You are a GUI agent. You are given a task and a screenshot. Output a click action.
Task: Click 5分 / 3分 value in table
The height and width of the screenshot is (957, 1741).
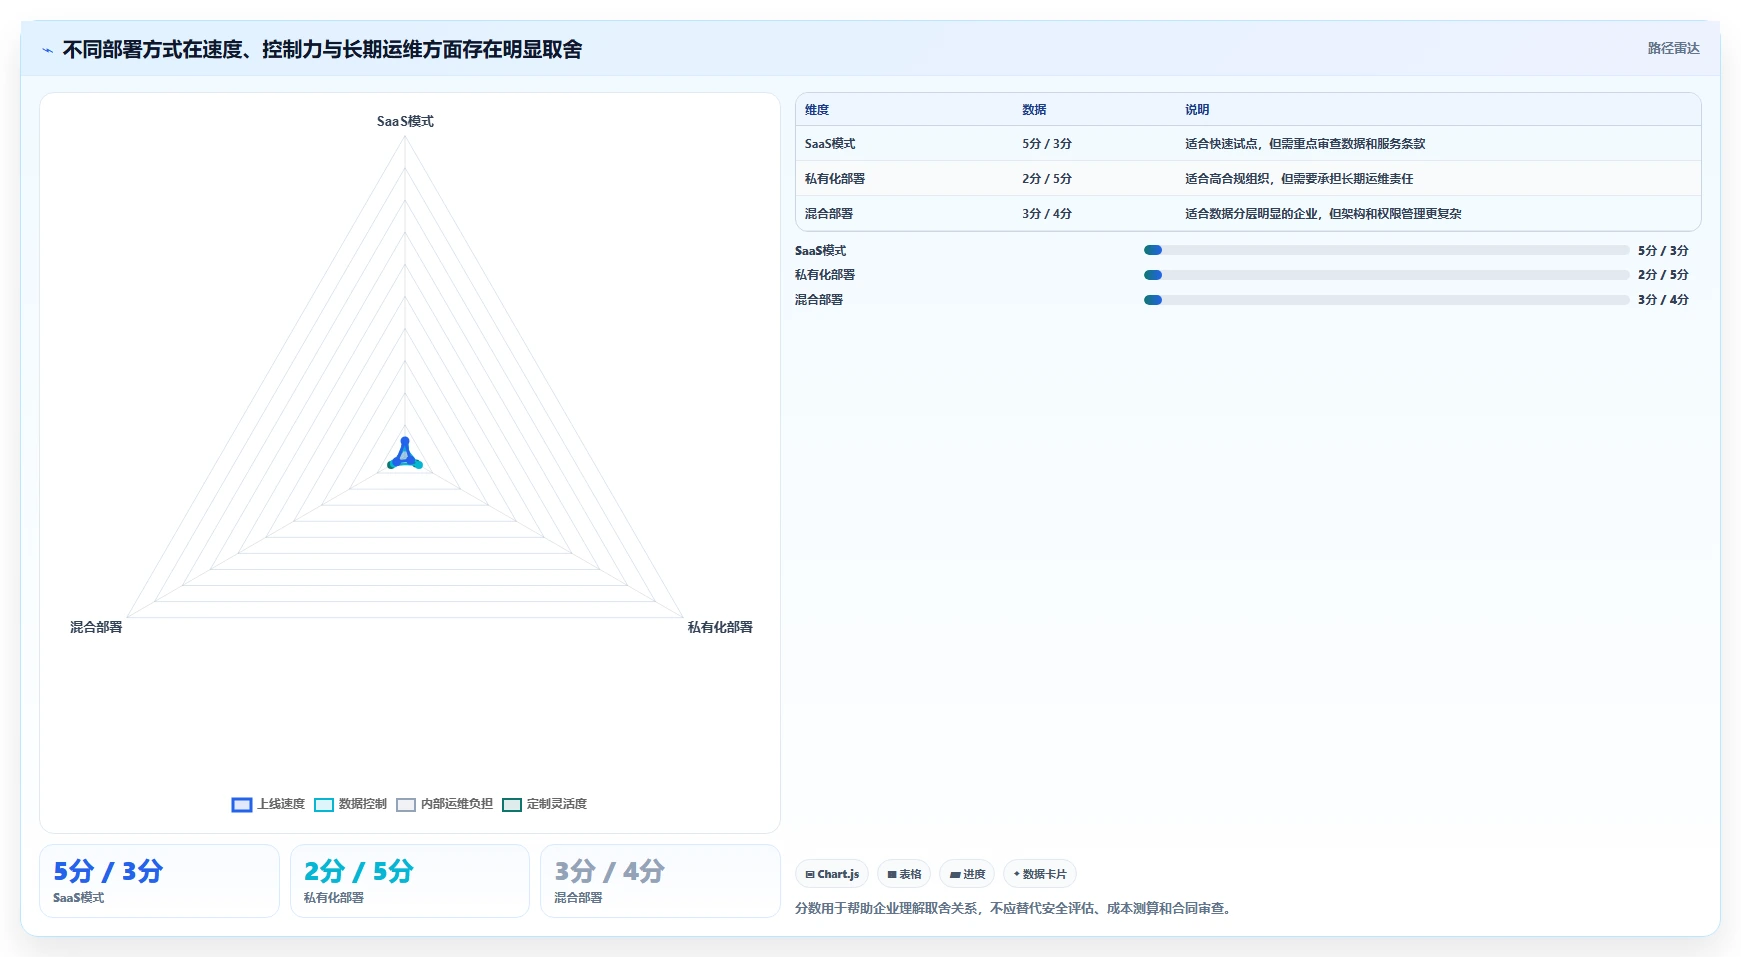pyautogui.click(x=1047, y=144)
